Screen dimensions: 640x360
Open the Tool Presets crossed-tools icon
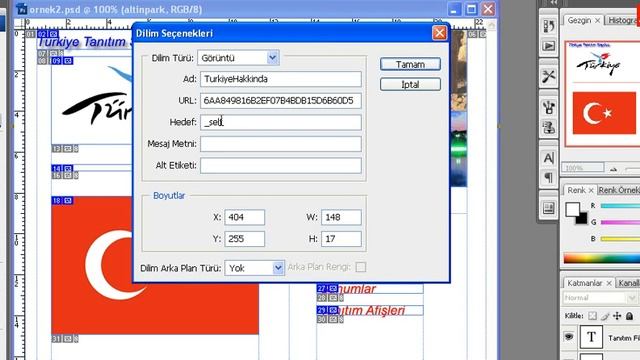(x=549, y=76)
